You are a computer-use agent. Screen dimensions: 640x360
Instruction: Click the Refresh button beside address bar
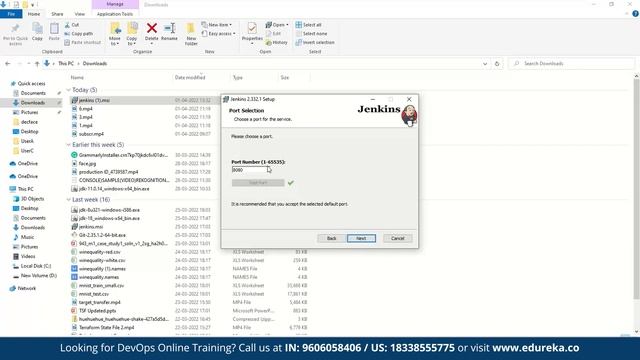[497, 64]
